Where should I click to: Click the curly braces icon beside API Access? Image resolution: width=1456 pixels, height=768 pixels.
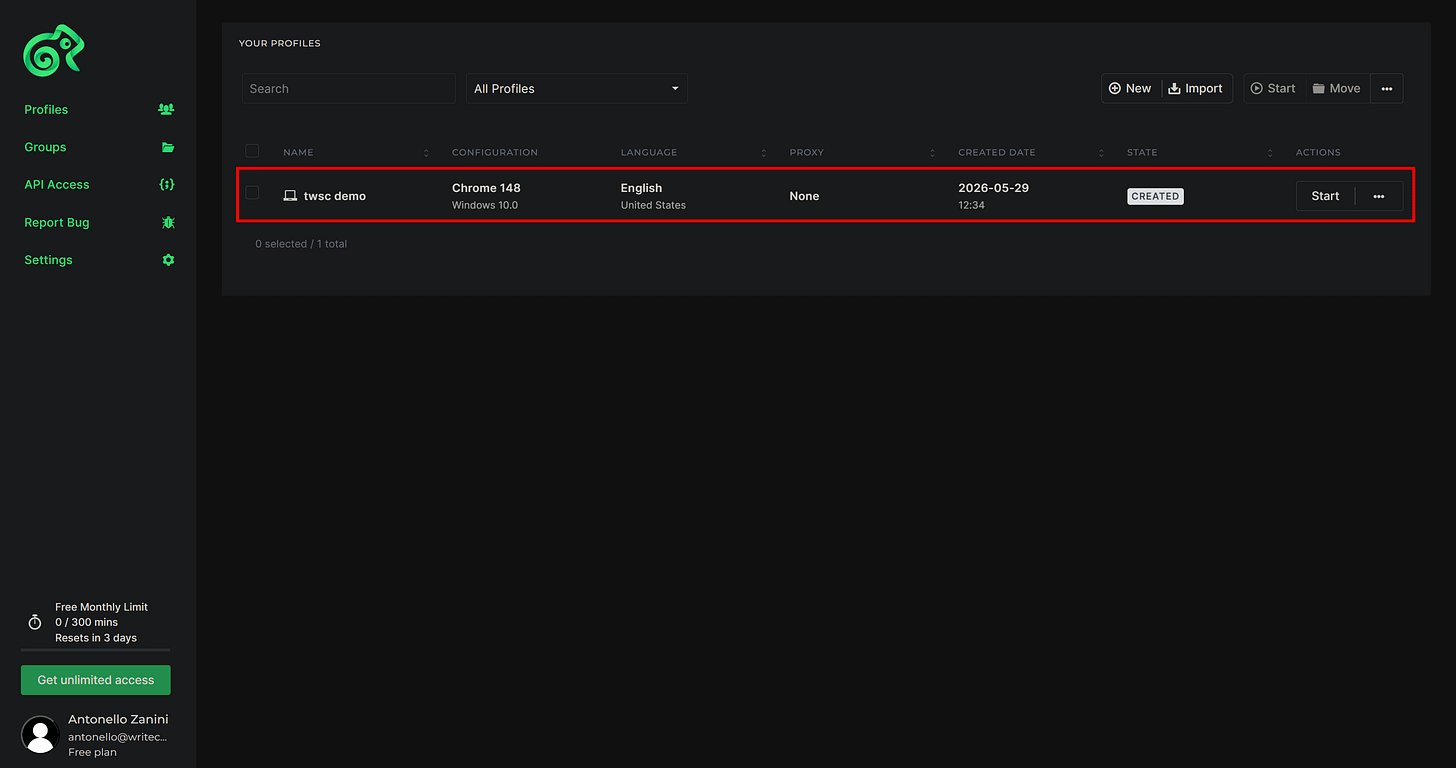[x=167, y=185]
